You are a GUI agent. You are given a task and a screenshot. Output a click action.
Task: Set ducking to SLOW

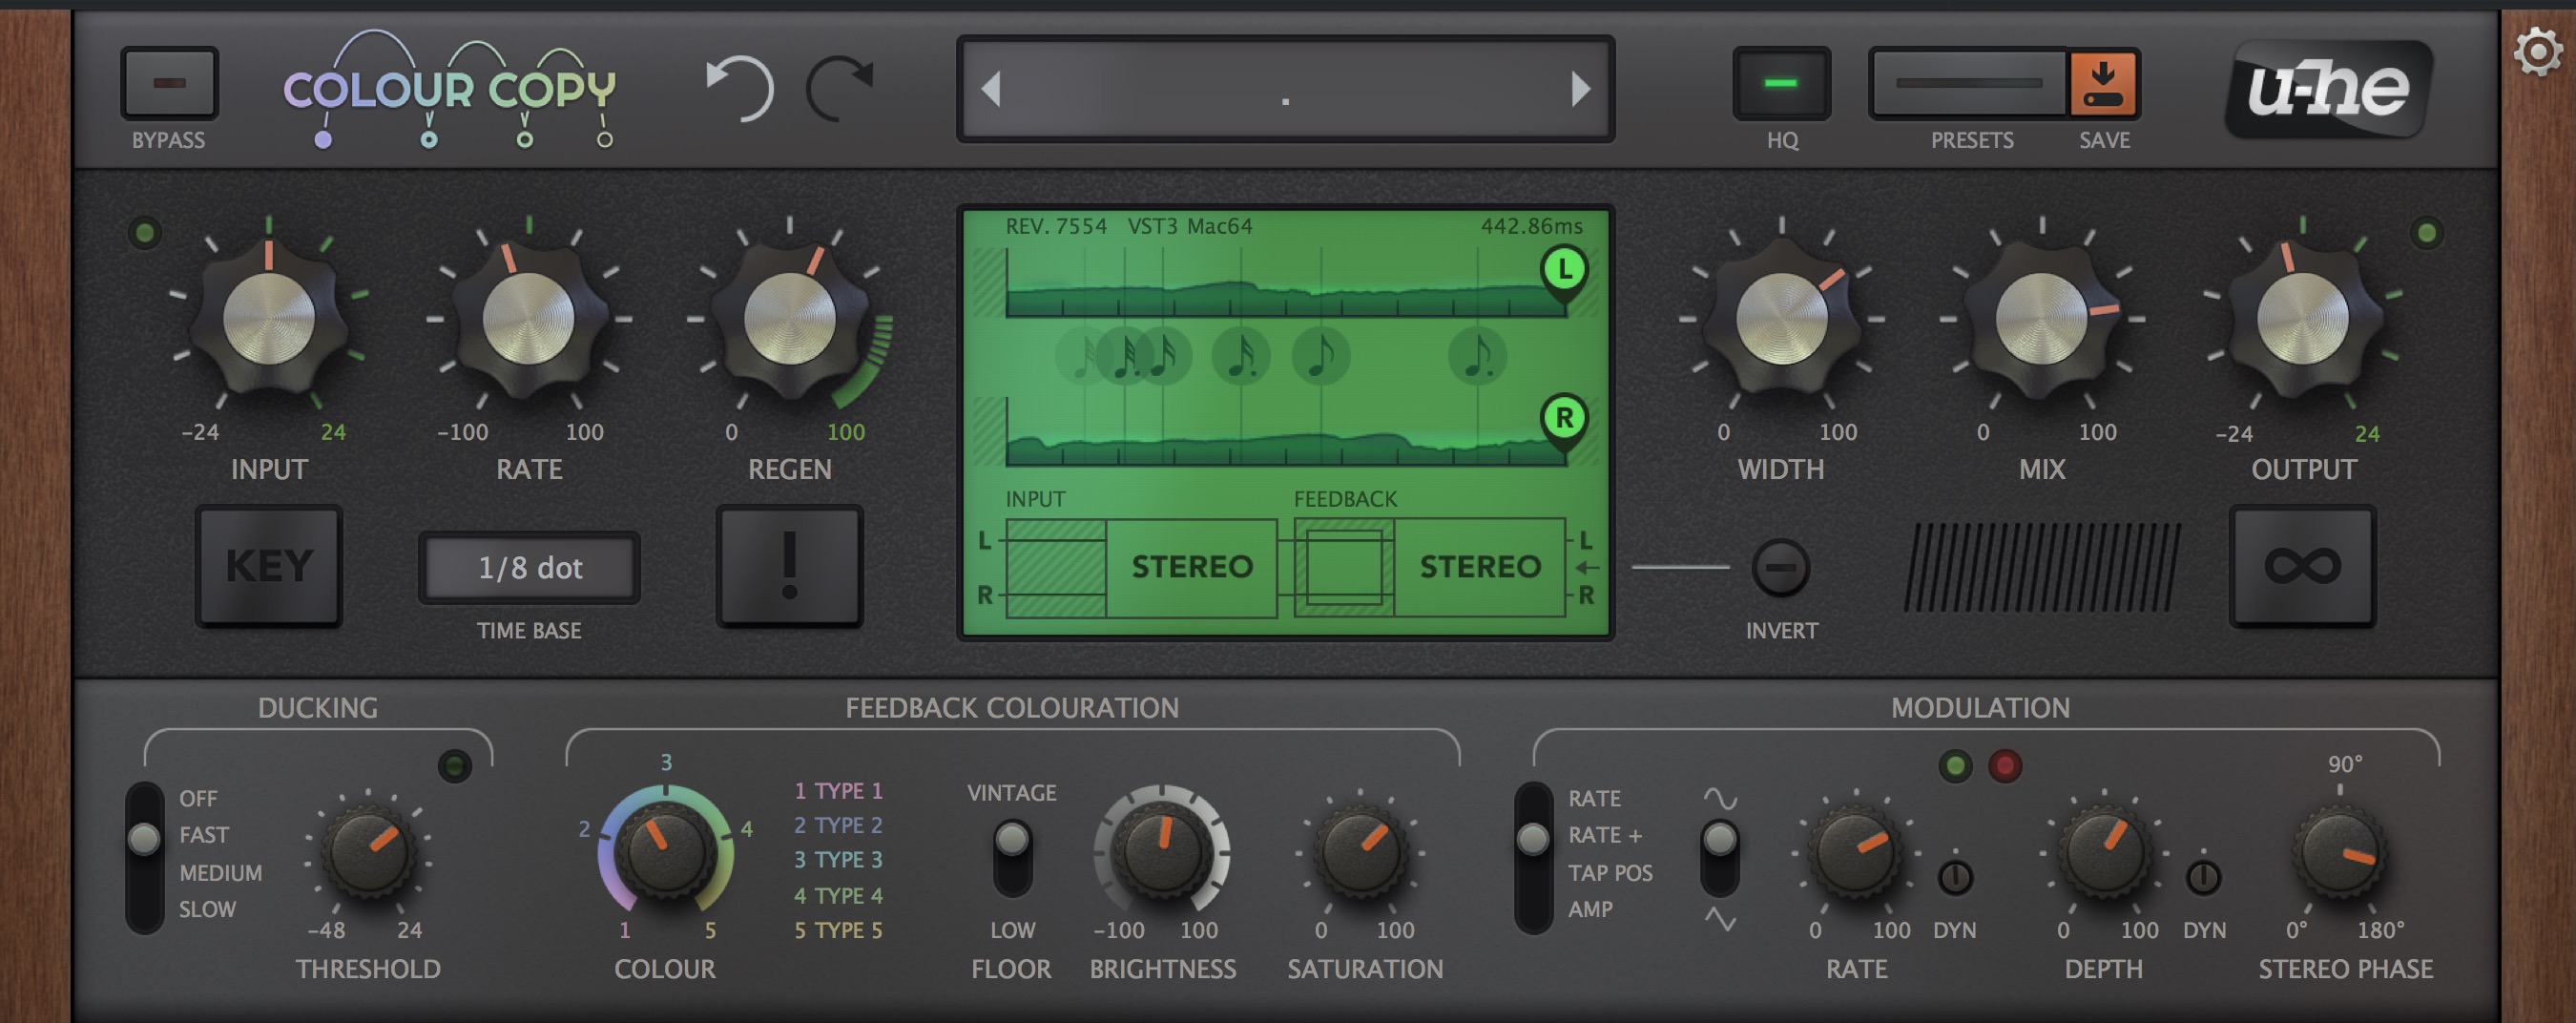[207, 909]
